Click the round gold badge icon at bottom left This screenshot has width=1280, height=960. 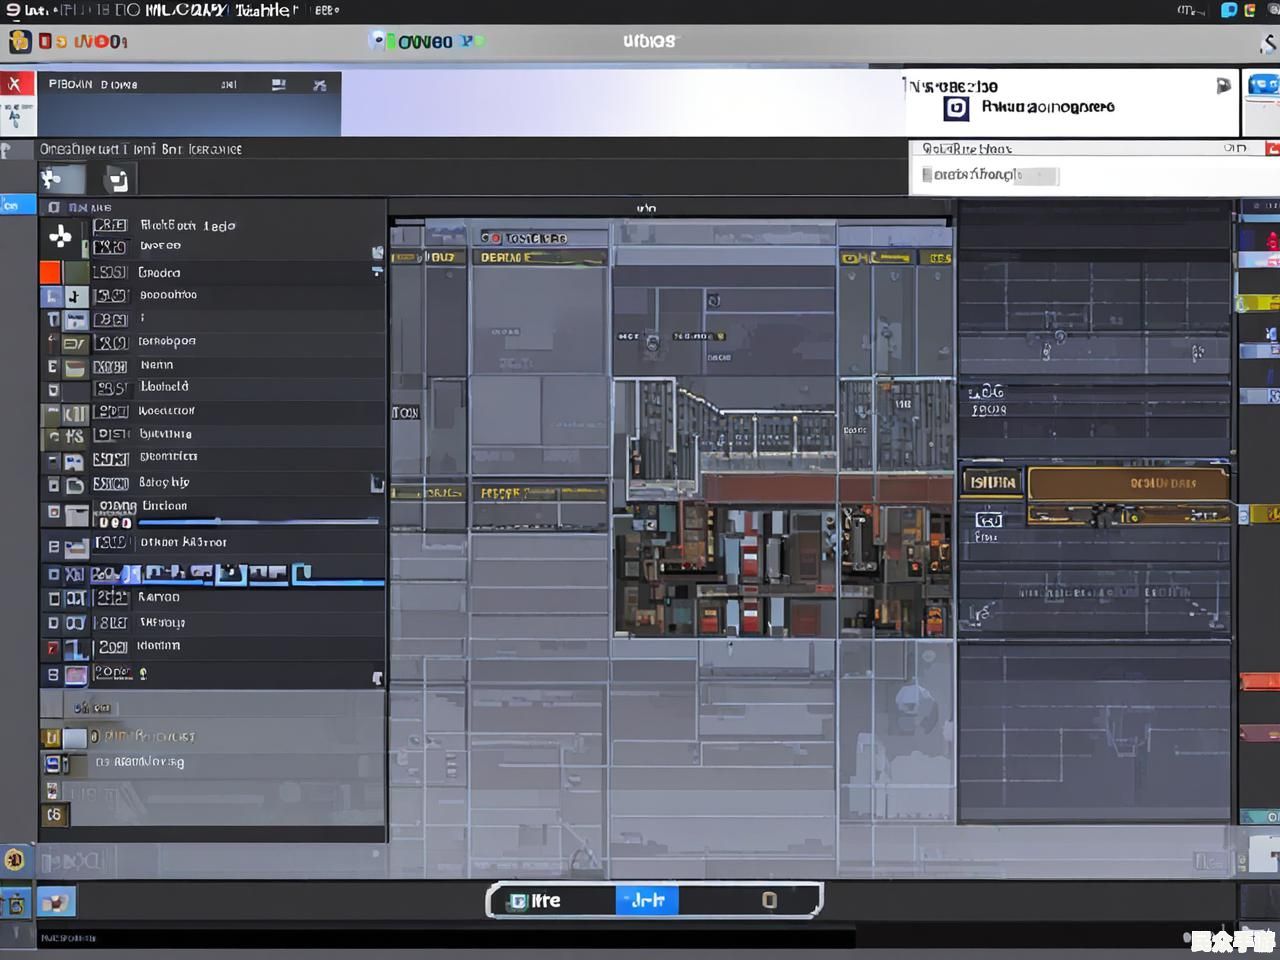coord(15,859)
